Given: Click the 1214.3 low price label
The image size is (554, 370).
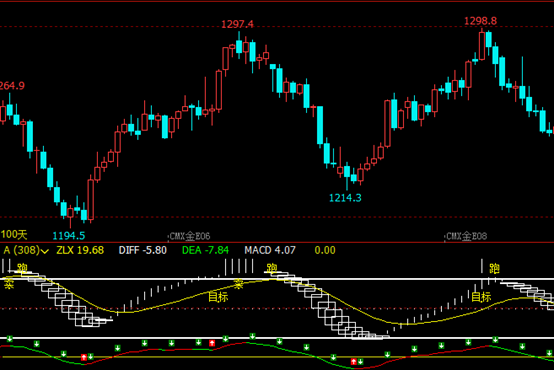Looking at the screenshot, I should coord(345,198).
